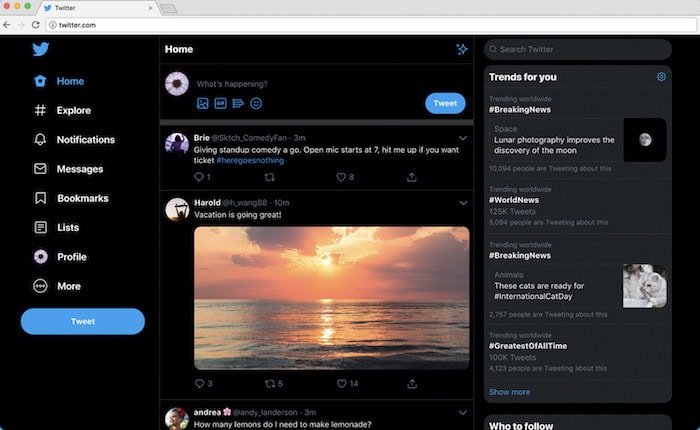The height and width of the screenshot is (430, 700).
Task: Share Brie's tweet
Action: point(412,177)
